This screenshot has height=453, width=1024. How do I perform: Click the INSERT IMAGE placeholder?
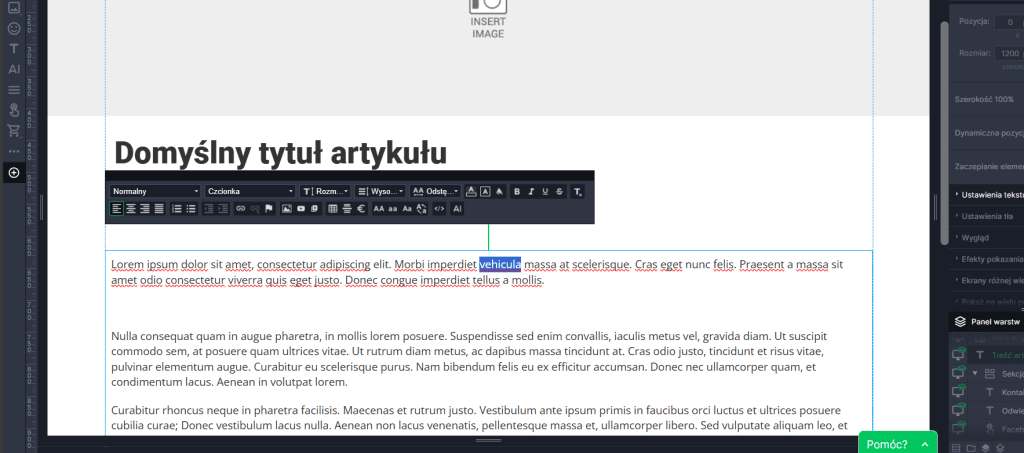(x=488, y=20)
